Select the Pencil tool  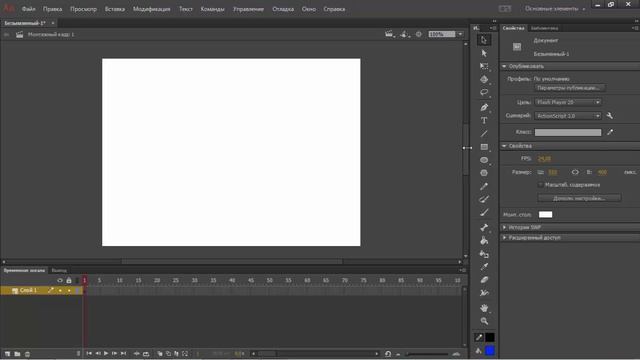(484, 186)
